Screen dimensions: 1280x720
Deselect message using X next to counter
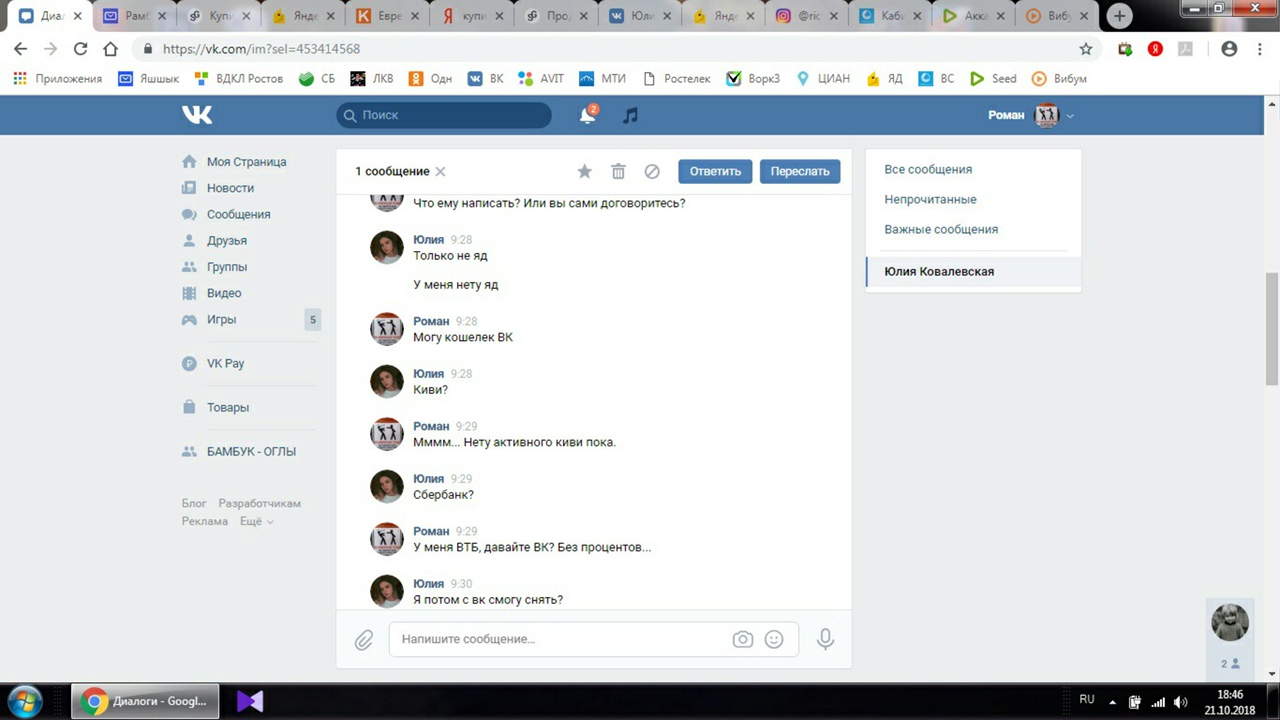(440, 171)
